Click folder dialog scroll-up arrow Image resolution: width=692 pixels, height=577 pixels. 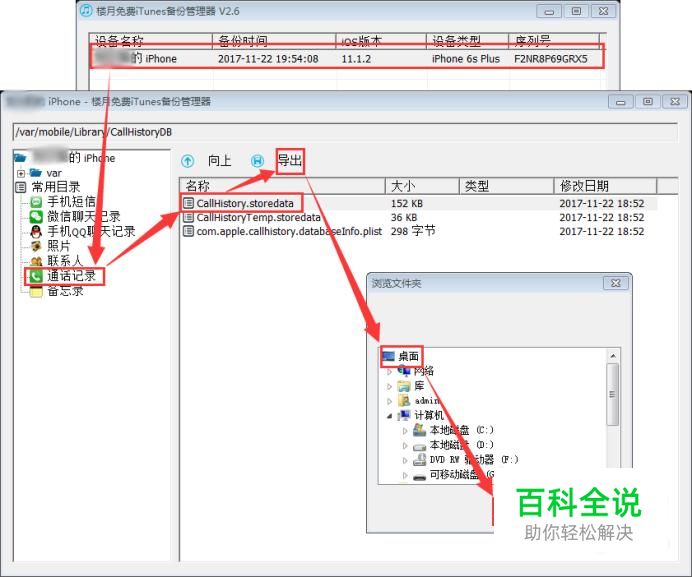pyautogui.click(x=613, y=356)
